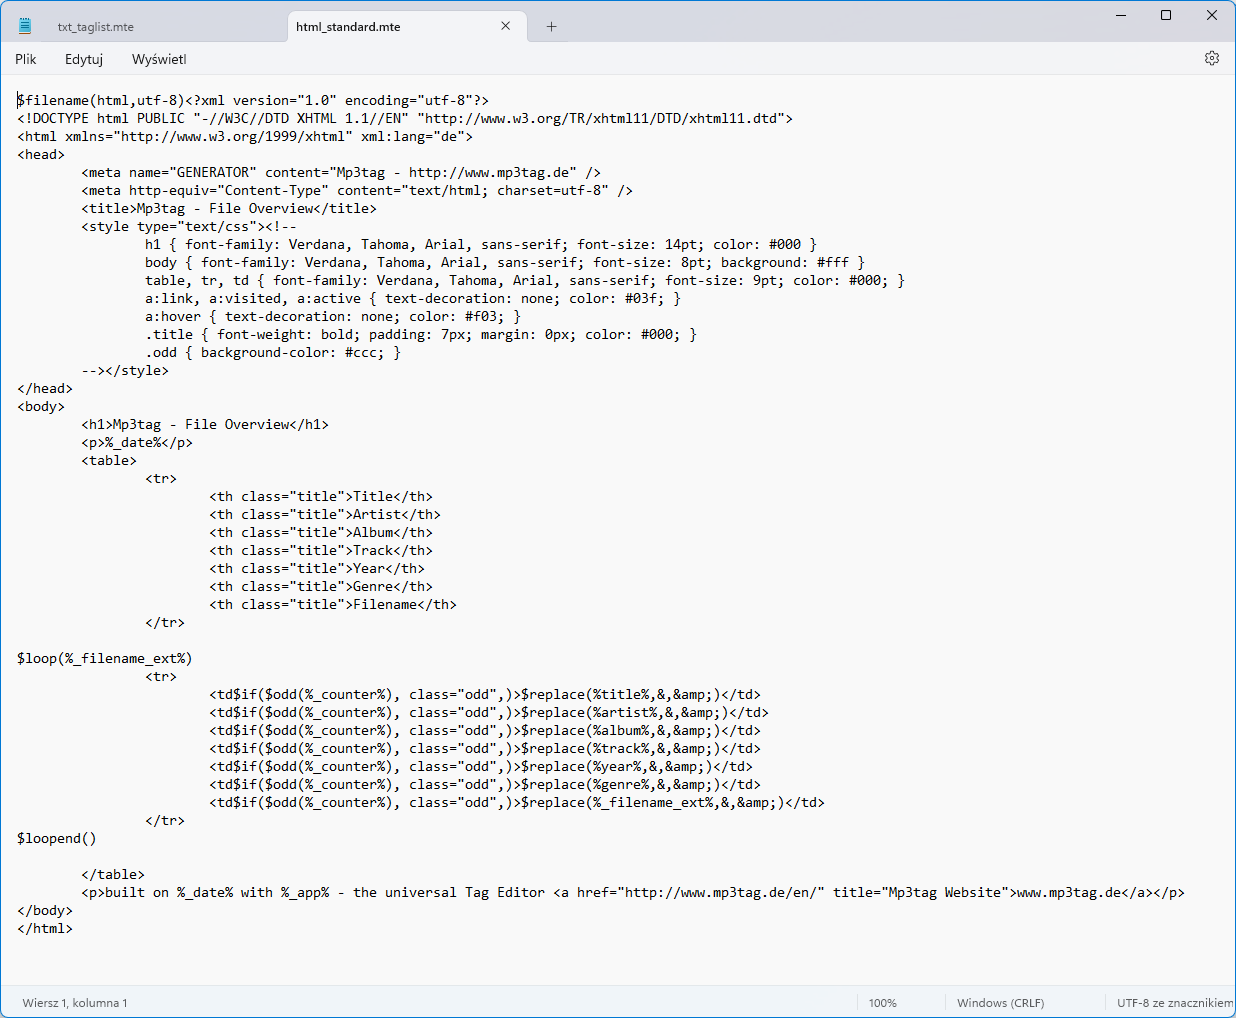Click the h1 font-family CSS line
Image resolution: width=1236 pixels, height=1018 pixels.
481,244
